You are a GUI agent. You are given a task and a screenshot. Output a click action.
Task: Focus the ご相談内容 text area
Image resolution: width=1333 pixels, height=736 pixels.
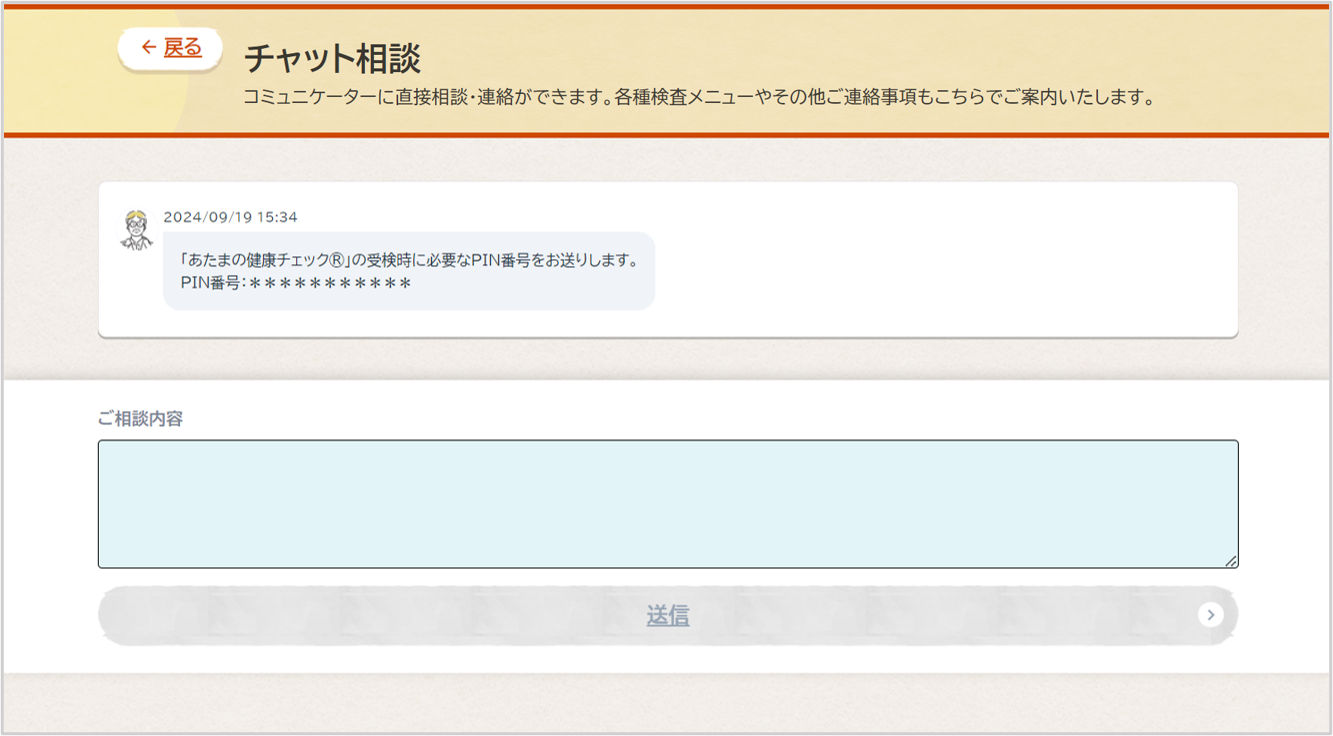coord(667,503)
